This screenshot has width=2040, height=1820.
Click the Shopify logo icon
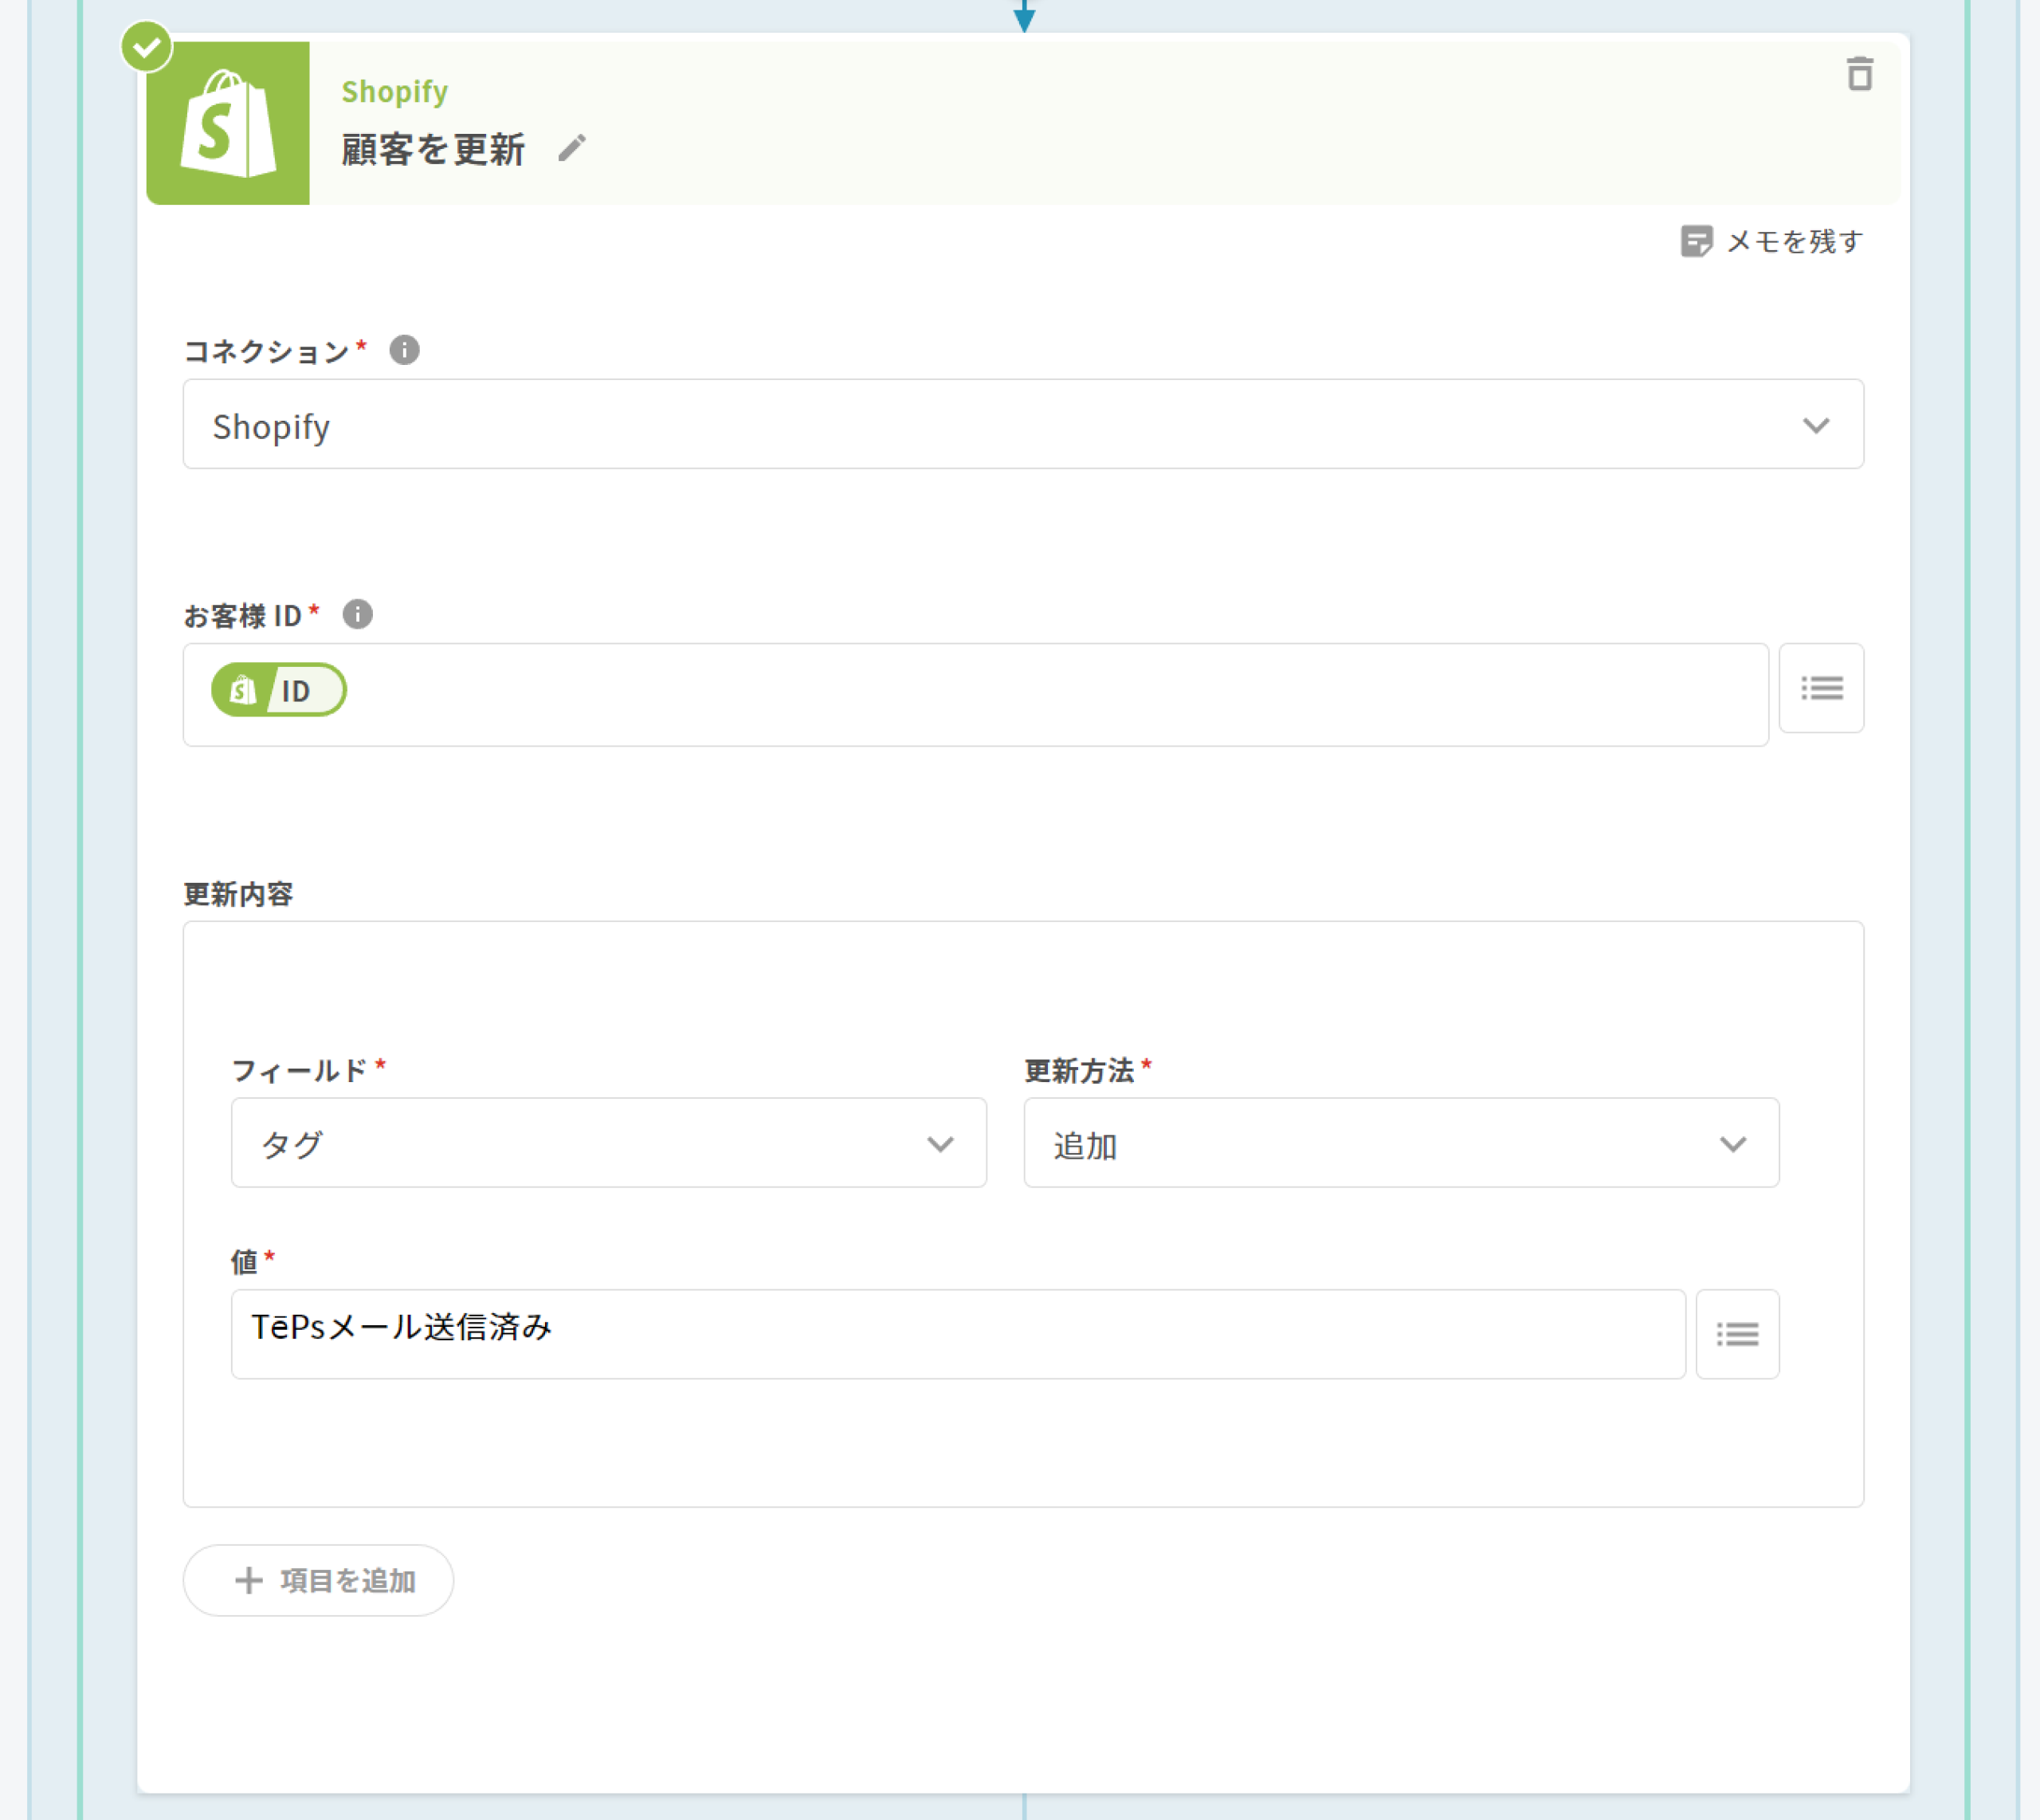pos(228,124)
